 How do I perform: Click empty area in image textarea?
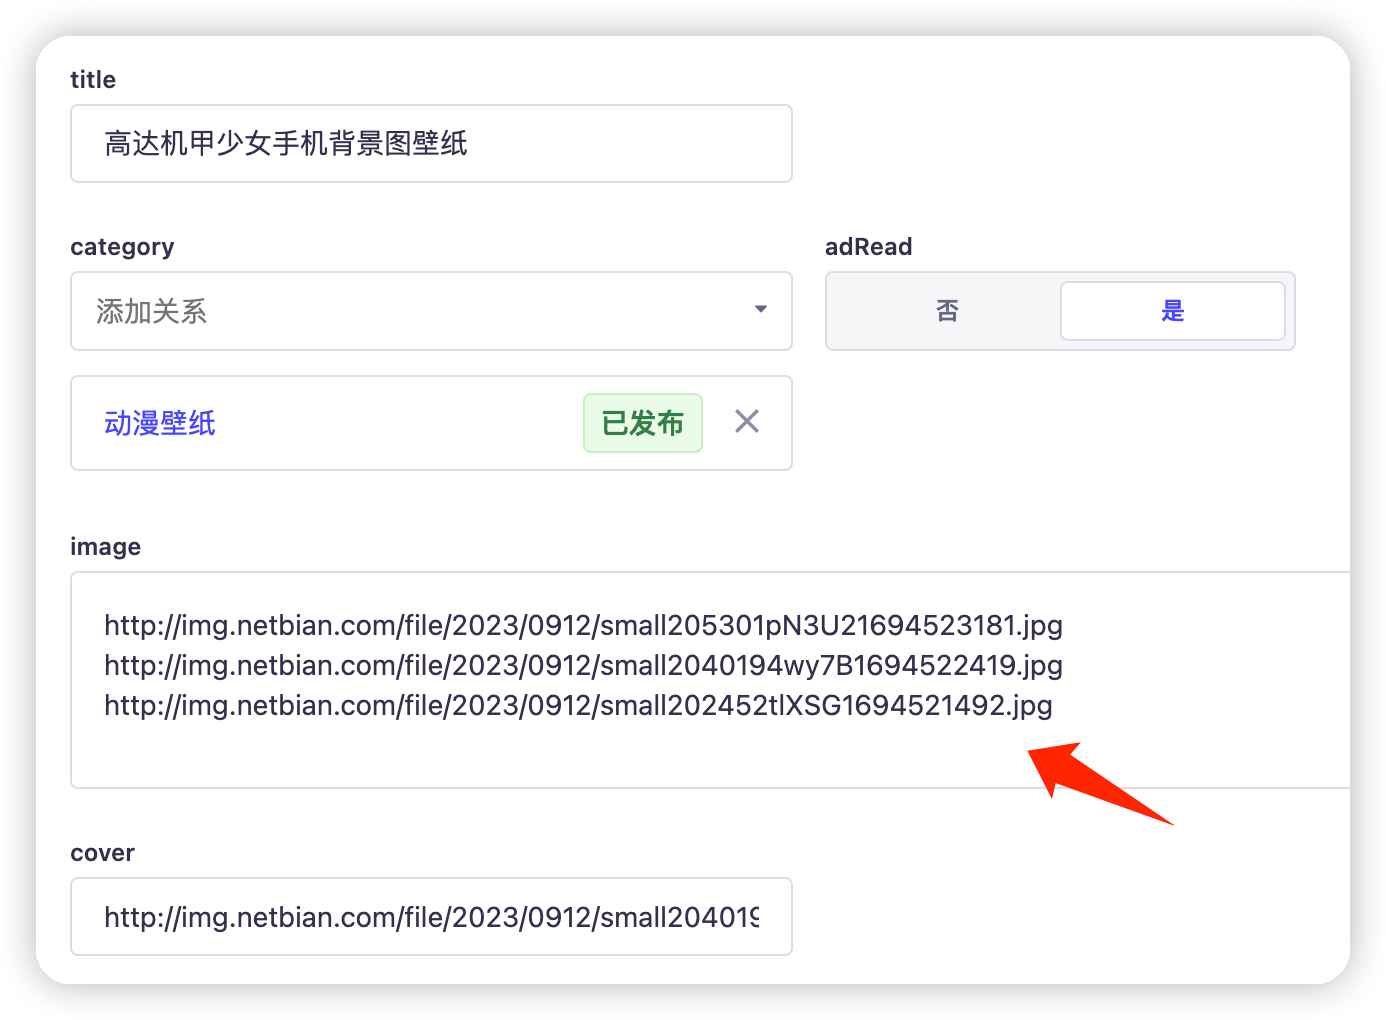pyautogui.click(x=600, y=755)
